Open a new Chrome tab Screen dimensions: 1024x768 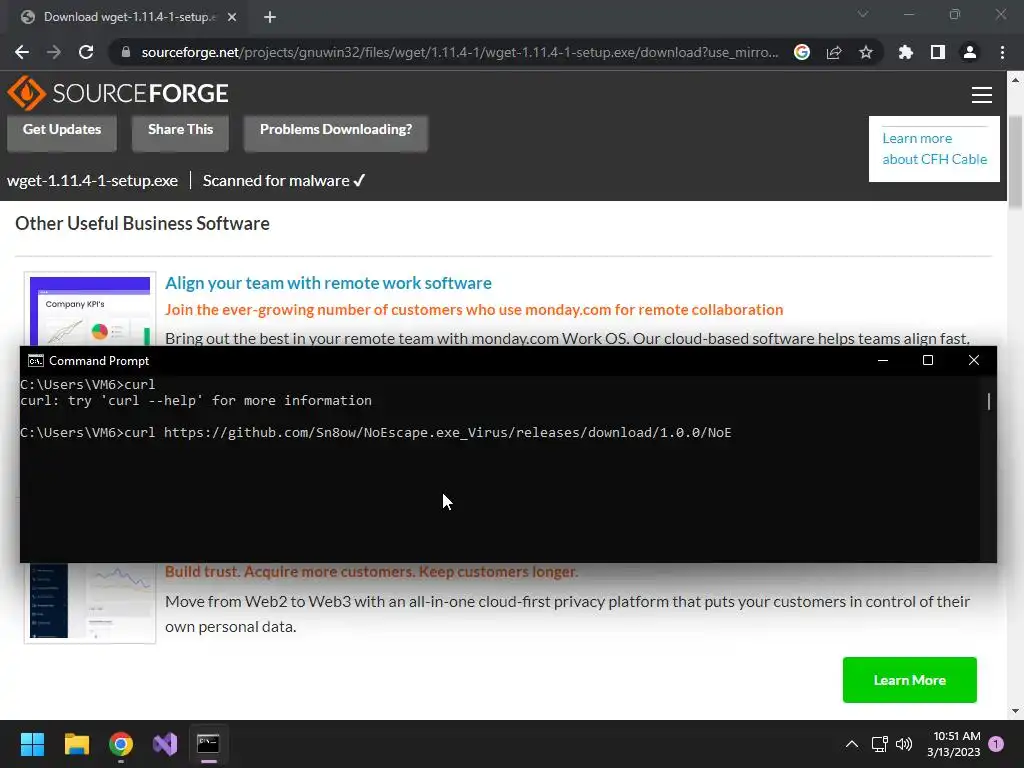(x=270, y=17)
